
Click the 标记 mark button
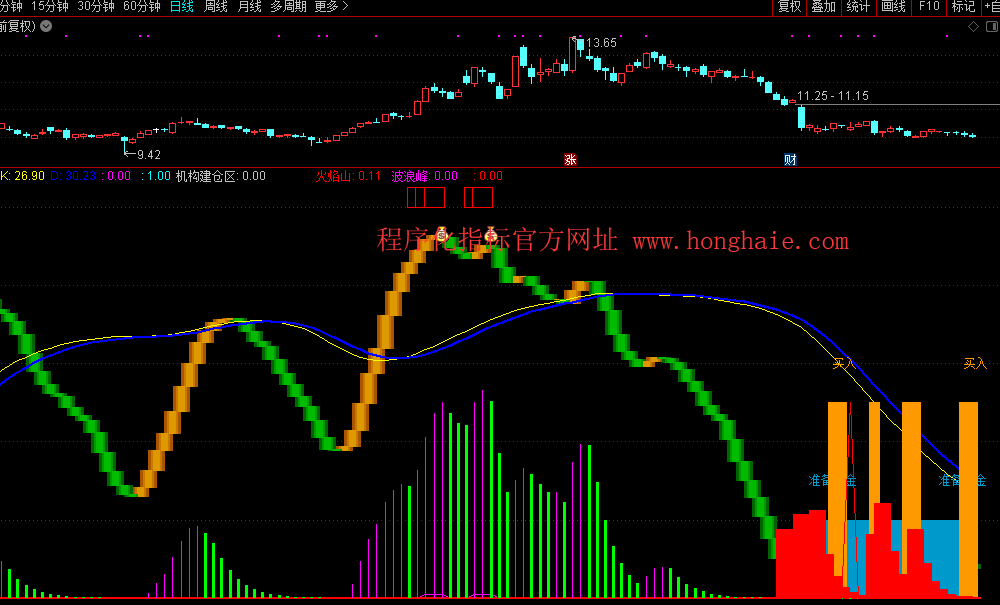963,7
